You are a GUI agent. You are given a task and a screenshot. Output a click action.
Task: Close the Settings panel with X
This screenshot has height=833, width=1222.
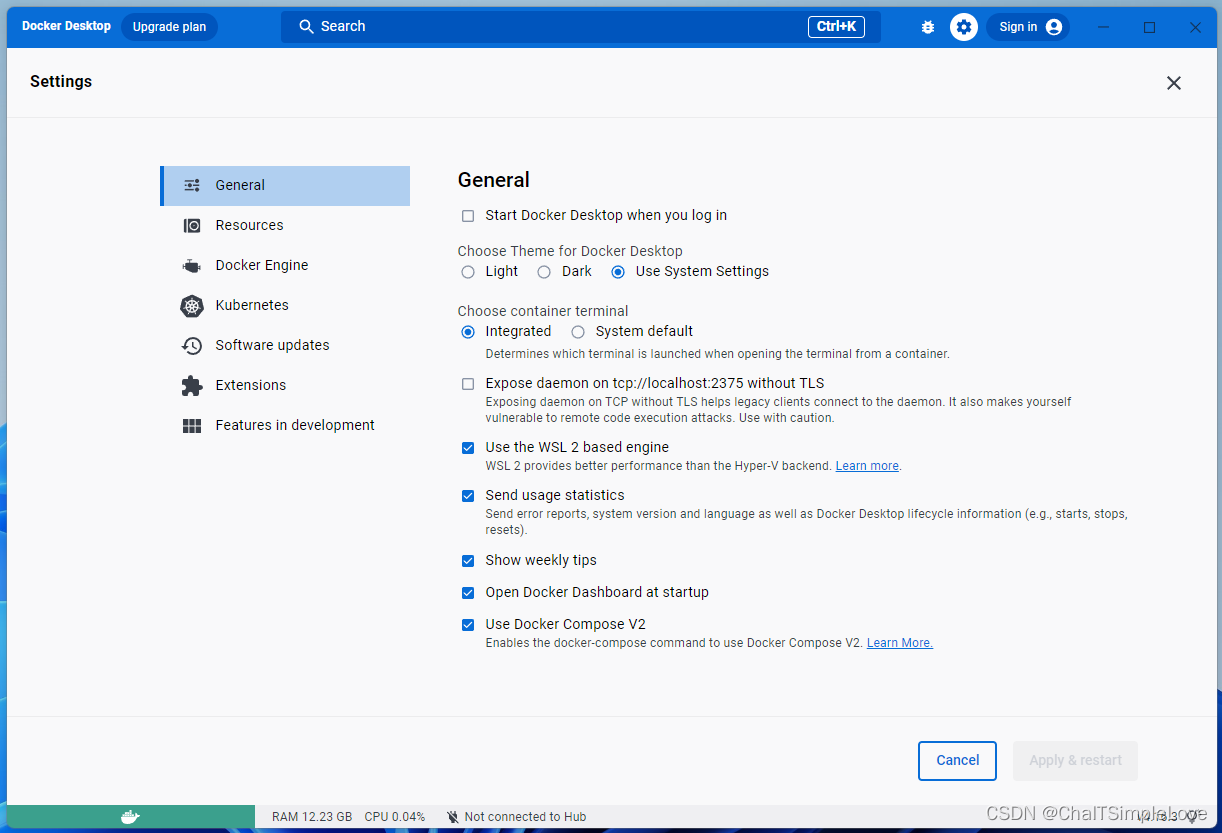[1174, 83]
